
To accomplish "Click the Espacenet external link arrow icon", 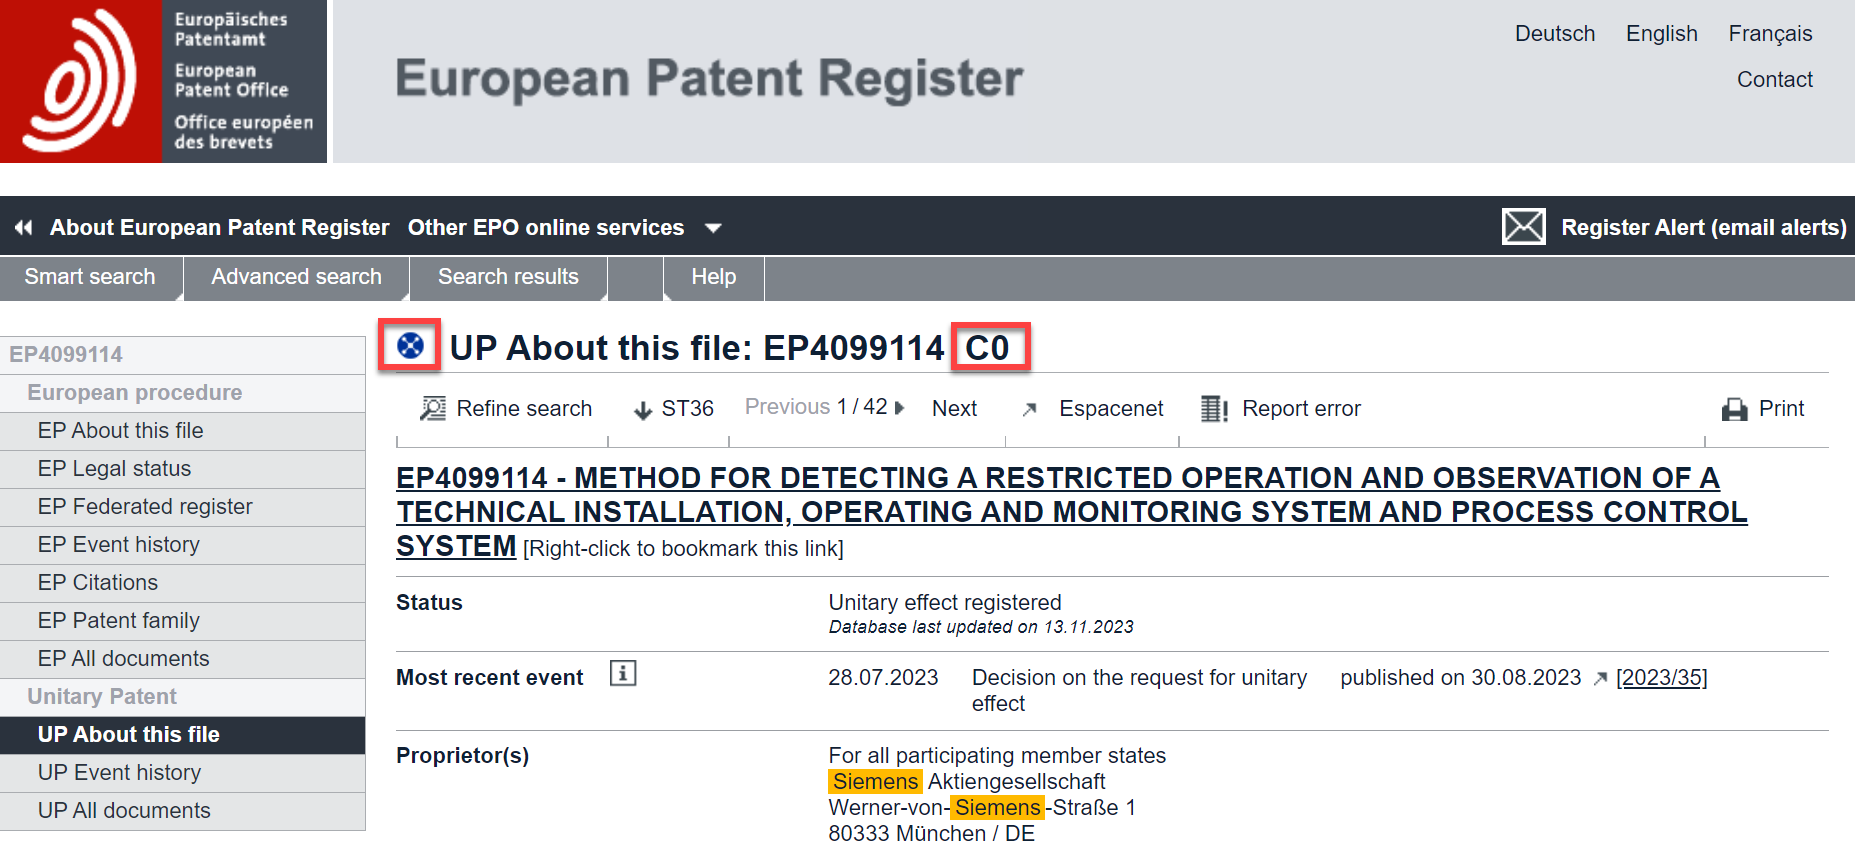I will pos(1029,409).
